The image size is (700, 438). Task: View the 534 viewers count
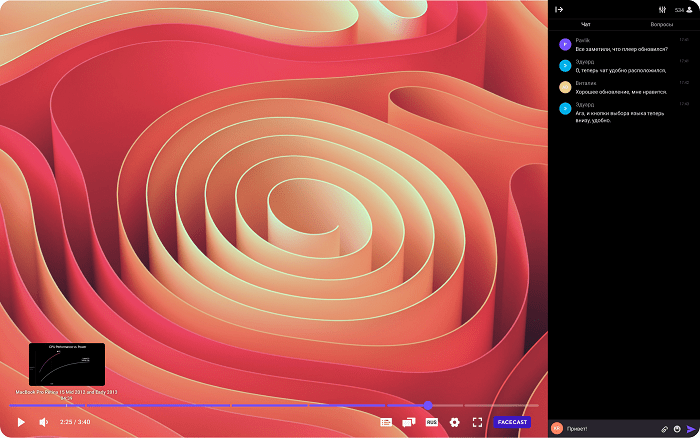coord(683,9)
